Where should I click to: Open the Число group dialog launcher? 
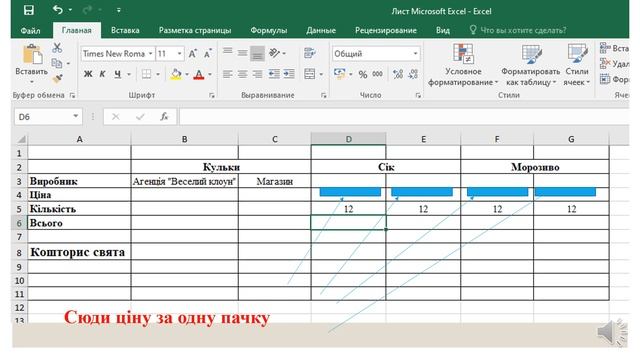point(418,96)
